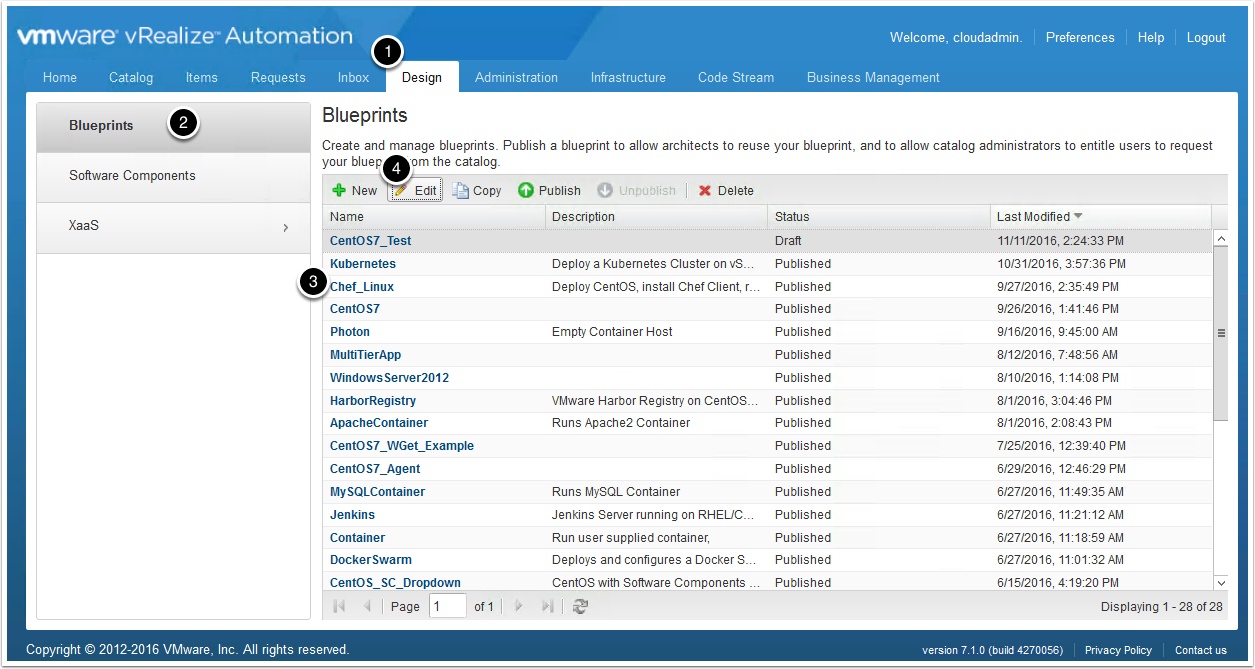Screen dimensions: 1255x669
Task: Sort by the Description column header
Action: tap(657, 216)
